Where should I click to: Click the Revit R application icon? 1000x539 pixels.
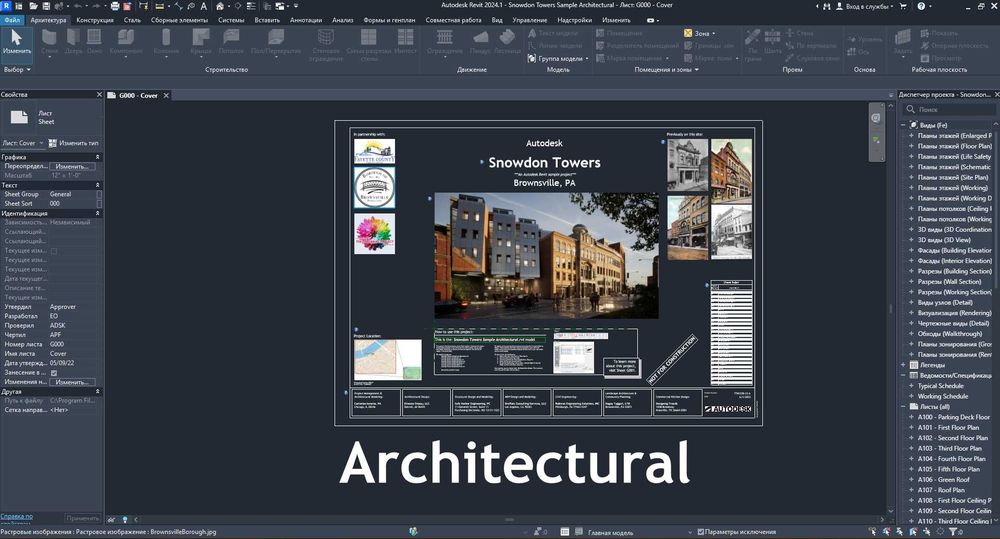6,6
